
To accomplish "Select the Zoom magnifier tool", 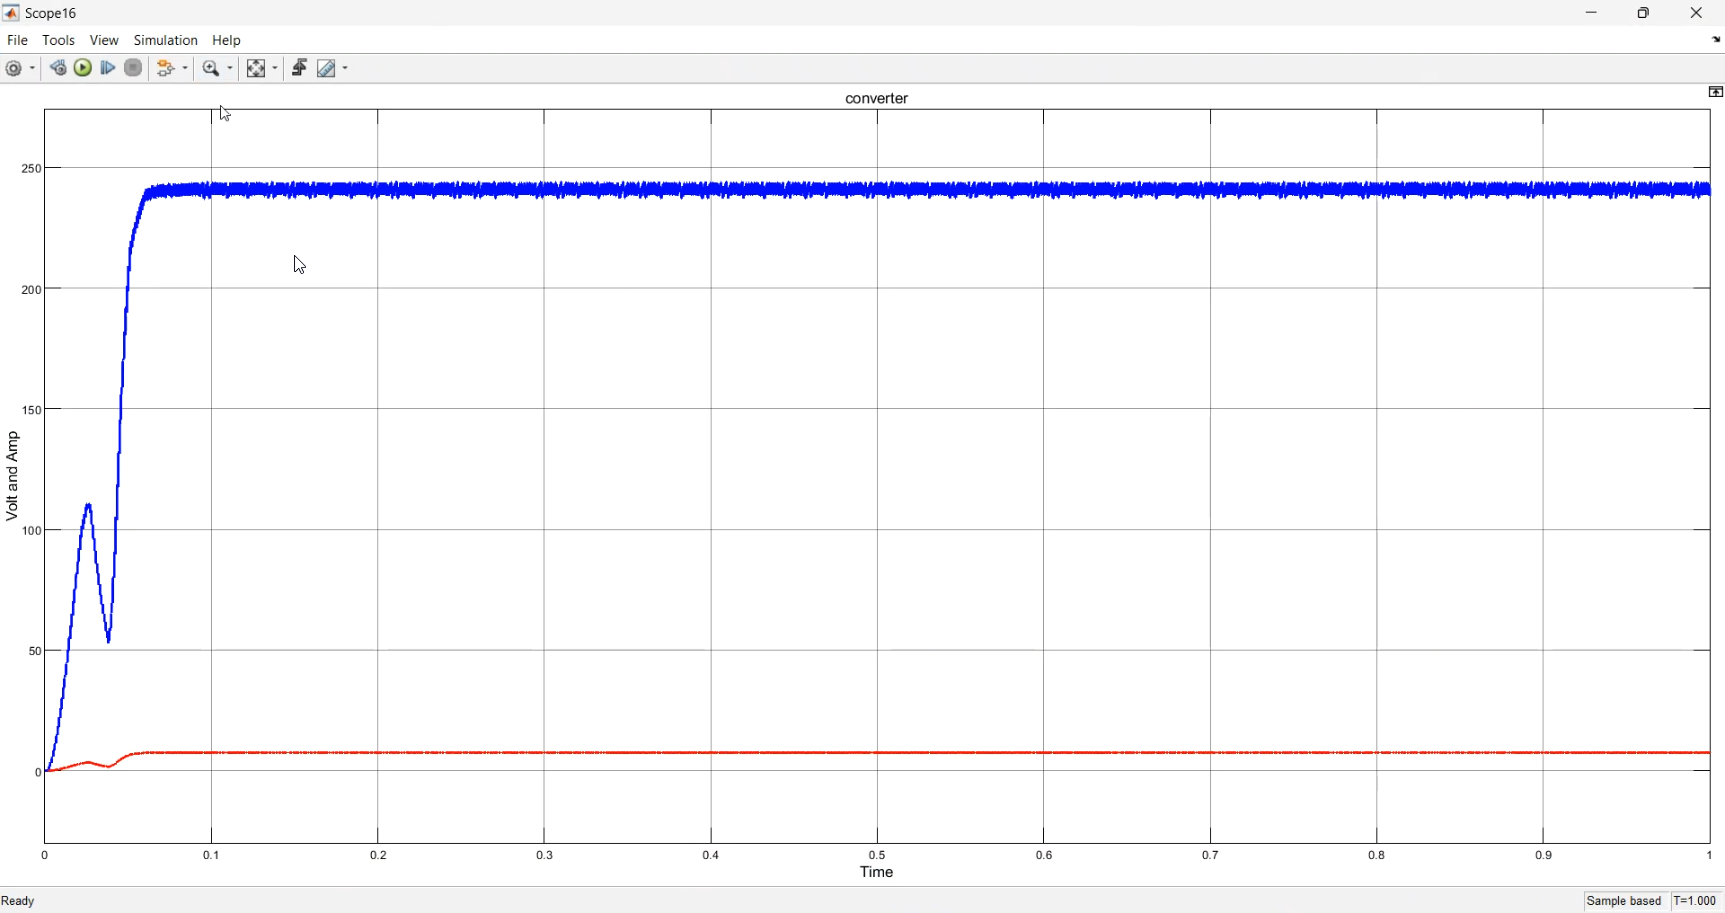I will click(211, 69).
